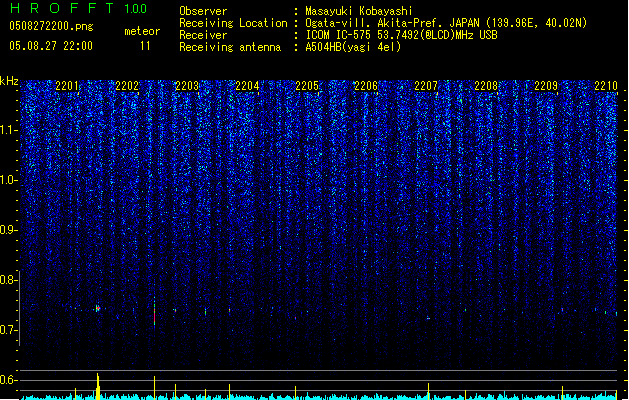Viewport: 629px width, 400px height.
Task: Click the 2203 time marker
Action: (187, 86)
